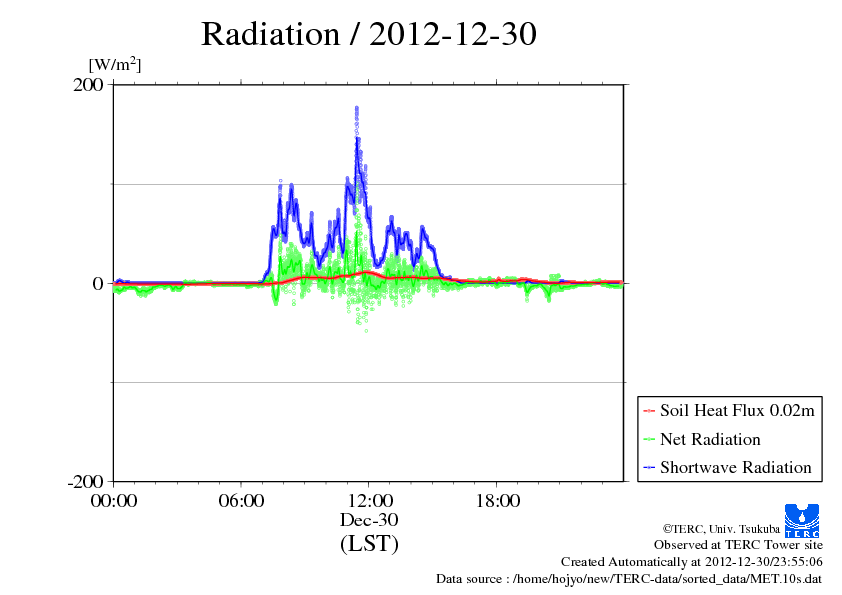This screenshot has width=842, height=595.
Task: Click 'Observed at TERC Tower site' text
Action: (x=738, y=545)
